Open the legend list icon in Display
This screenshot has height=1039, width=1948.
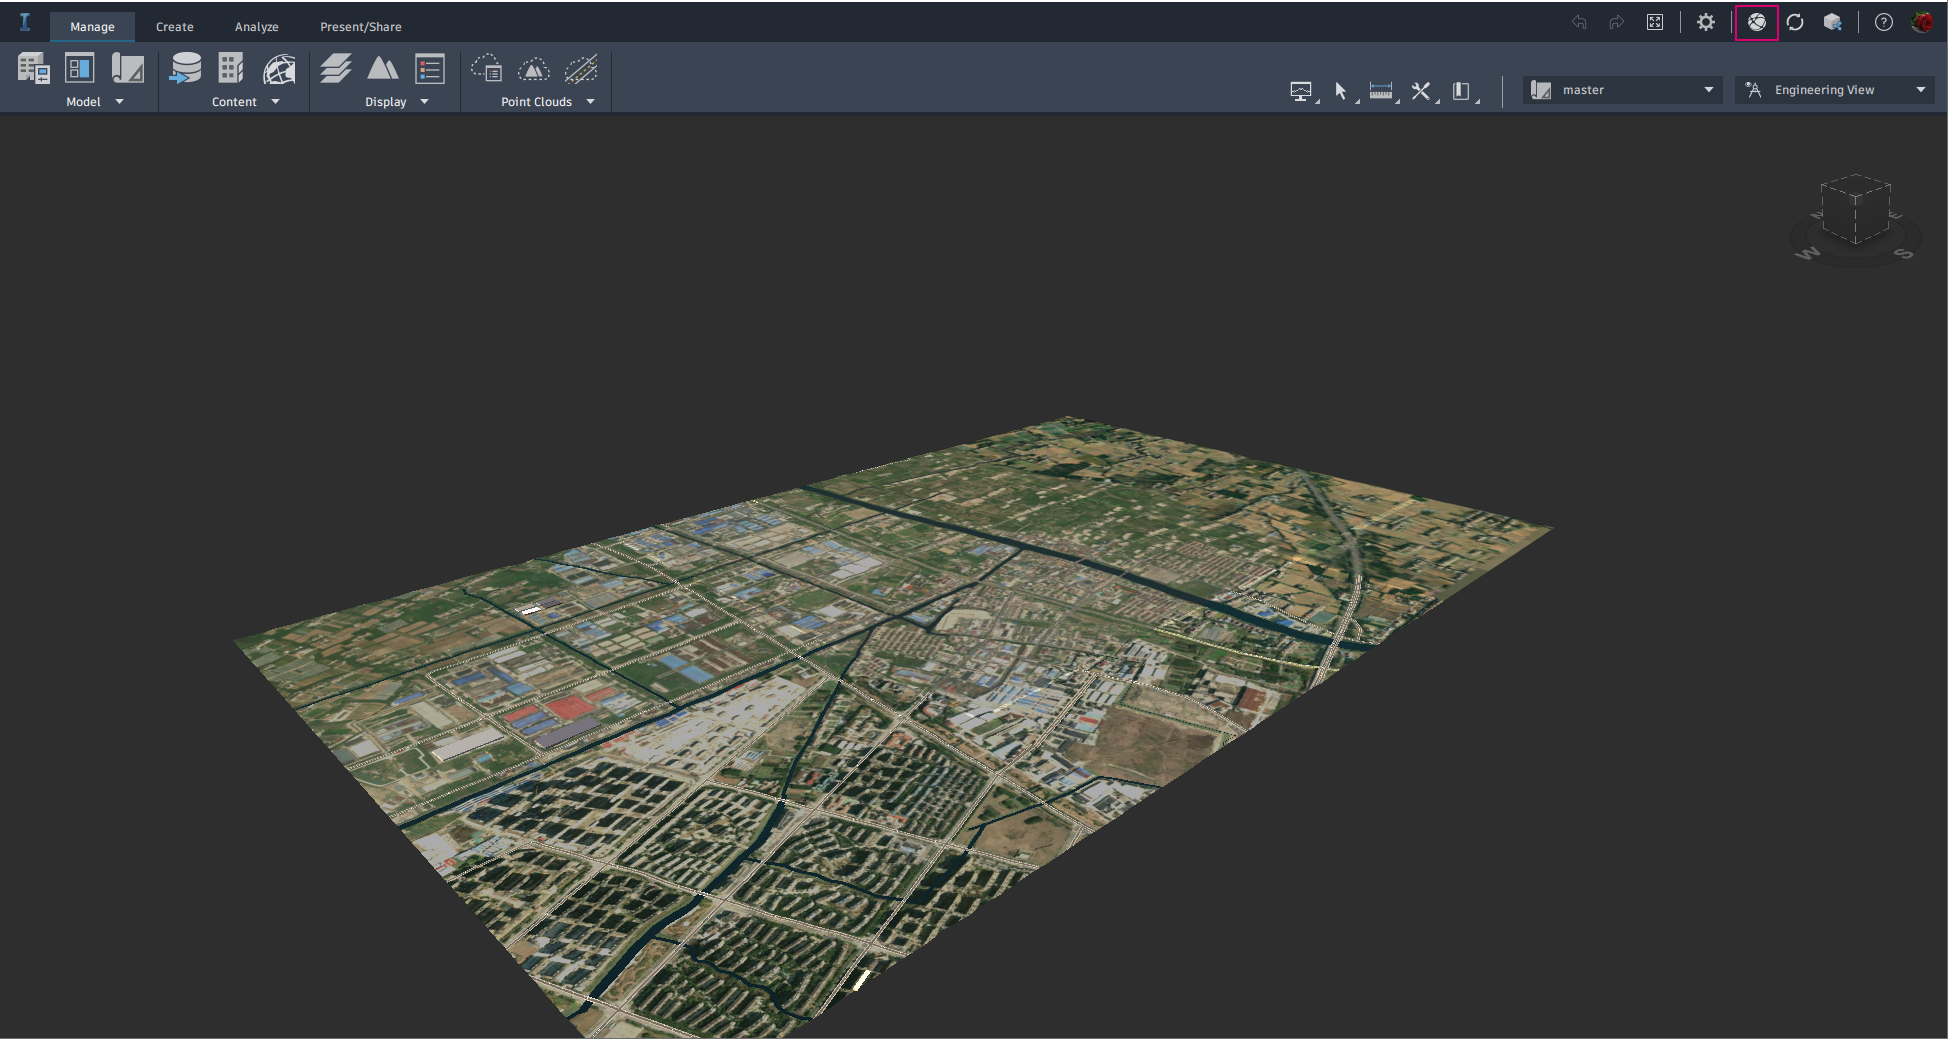(x=430, y=69)
